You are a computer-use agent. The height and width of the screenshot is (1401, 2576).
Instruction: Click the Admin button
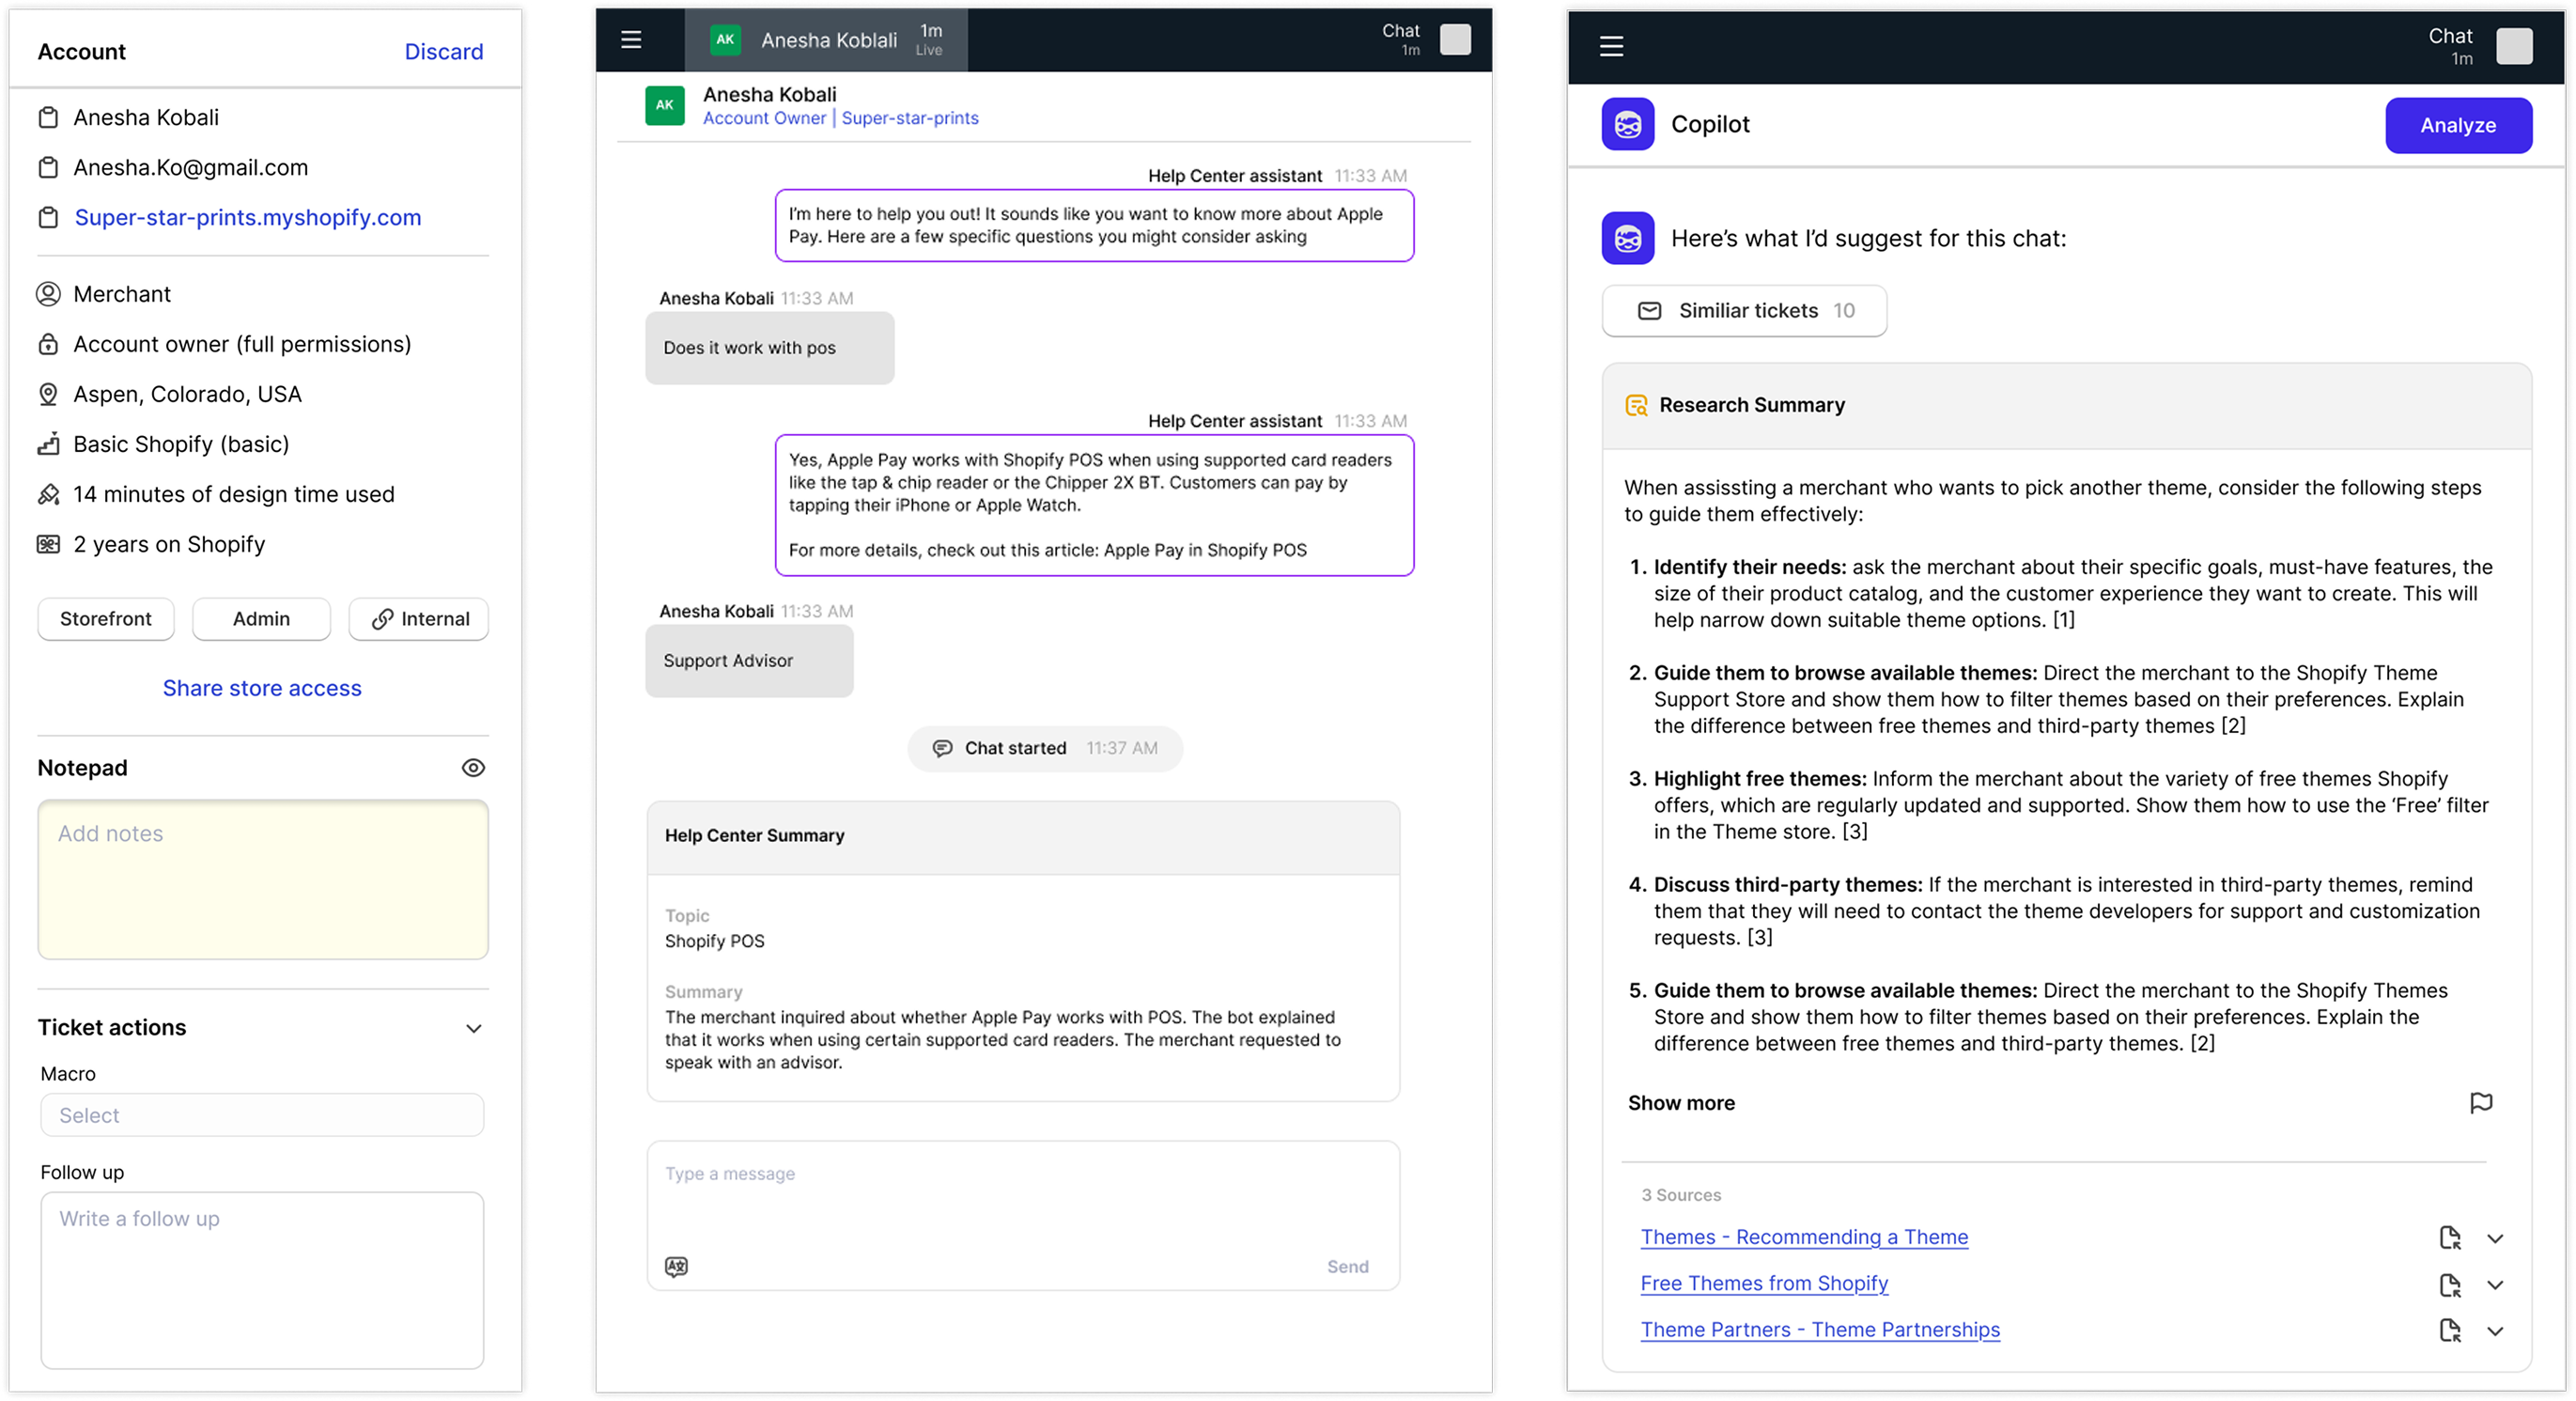(261, 619)
